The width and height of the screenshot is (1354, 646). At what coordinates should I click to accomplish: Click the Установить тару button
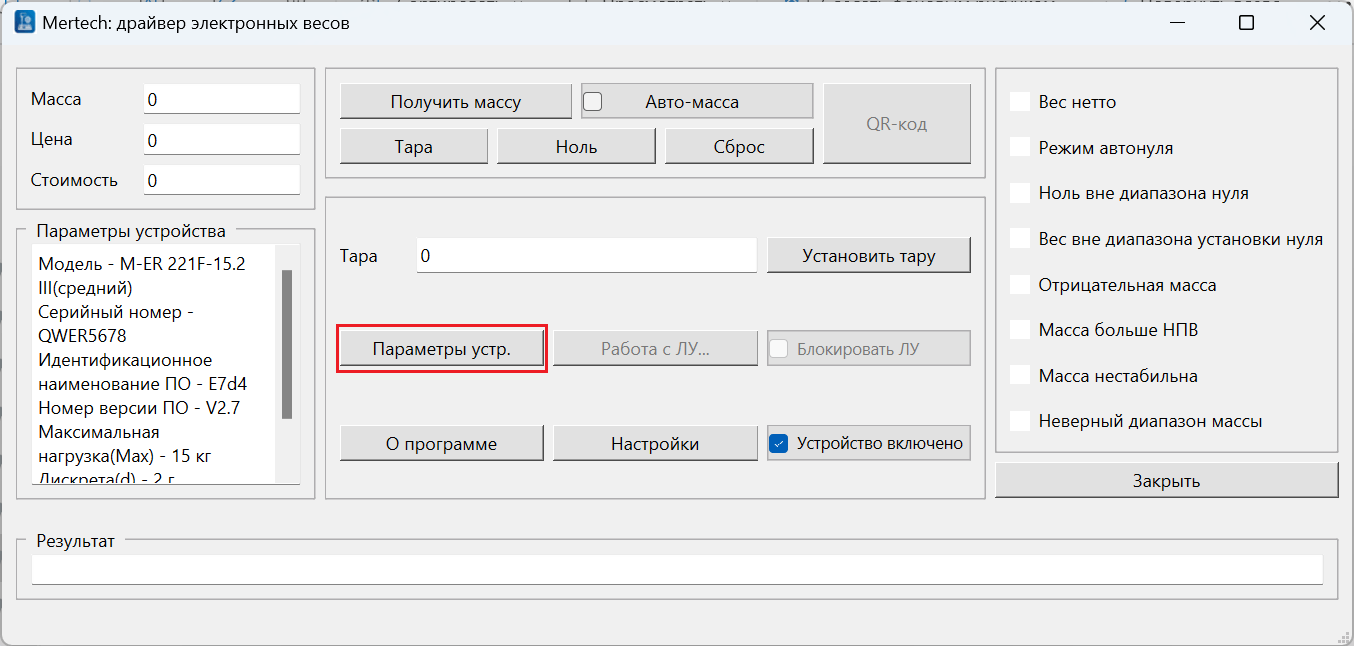(869, 255)
